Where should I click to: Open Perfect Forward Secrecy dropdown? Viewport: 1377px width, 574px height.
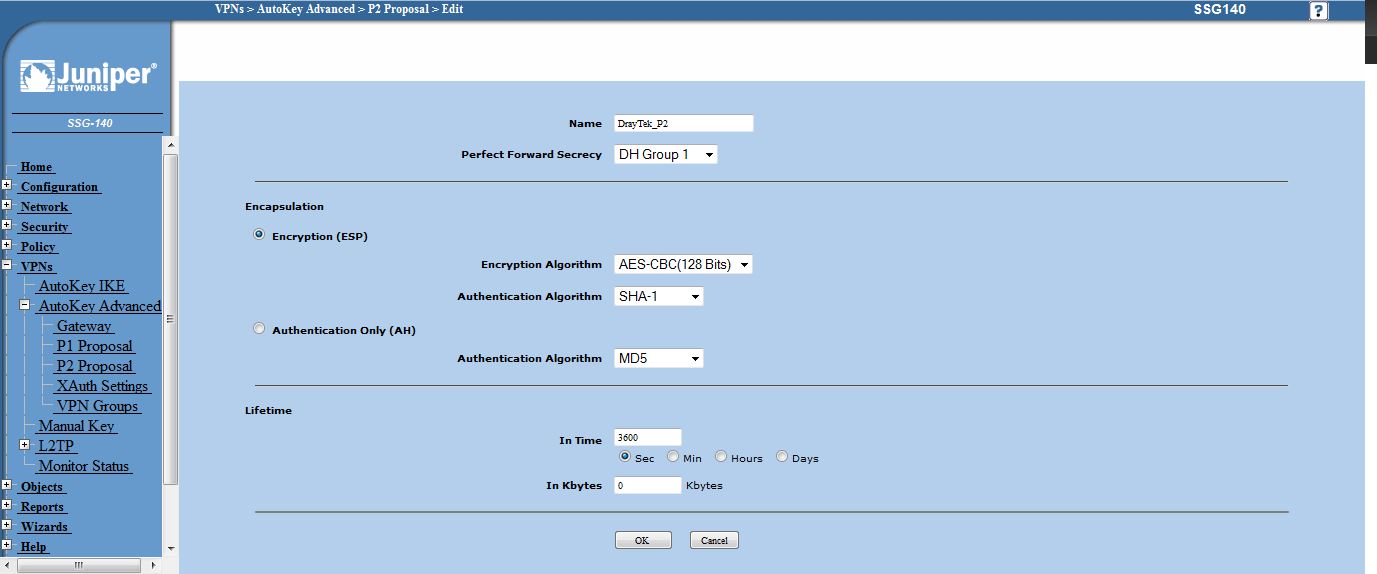[x=665, y=155]
